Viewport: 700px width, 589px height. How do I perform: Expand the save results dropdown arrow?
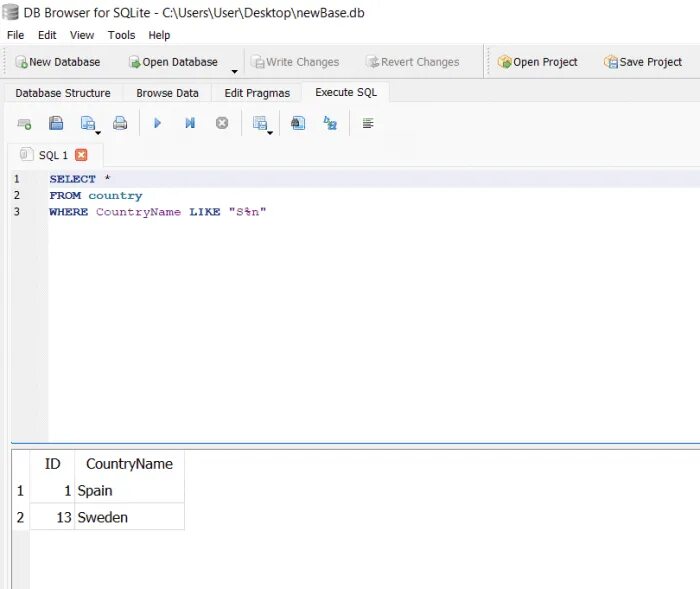[270, 133]
